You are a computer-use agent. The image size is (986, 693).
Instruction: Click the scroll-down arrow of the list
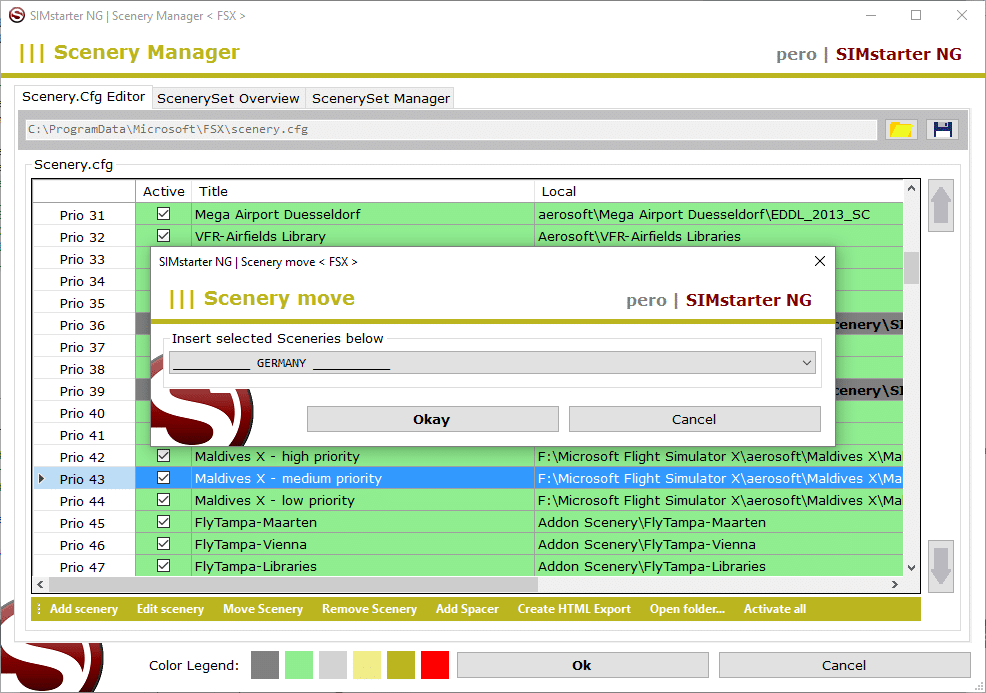(911, 568)
